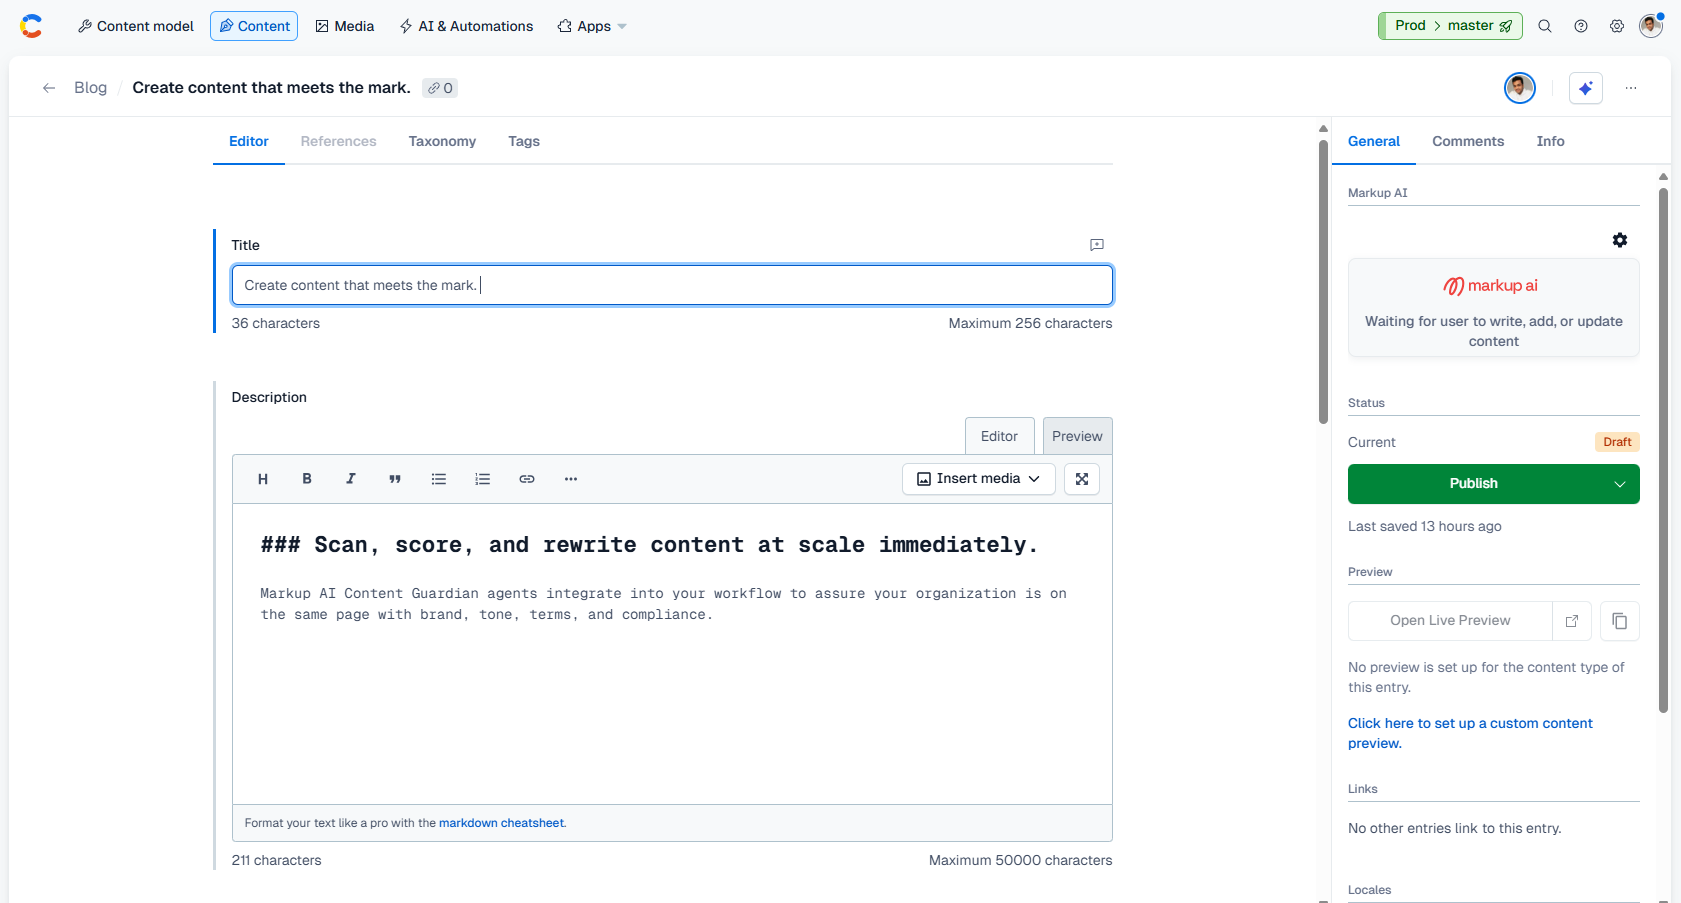Open the Markup AI settings gear
The image size is (1681, 903).
click(x=1620, y=240)
